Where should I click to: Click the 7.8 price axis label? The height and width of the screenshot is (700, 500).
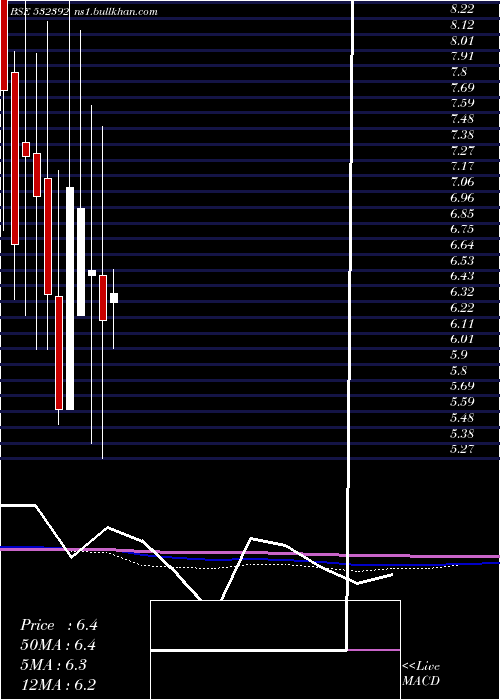(459, 72)
